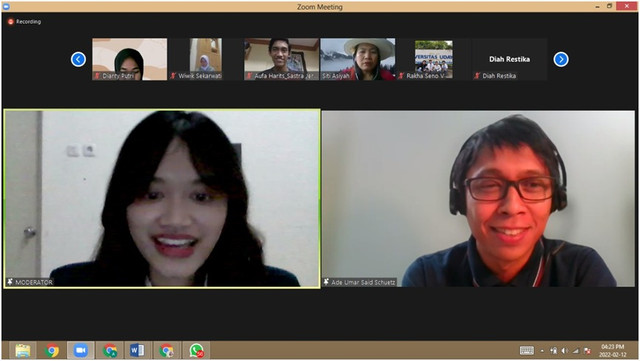Click the previous participants arrow in gallery strip
Viewport: 640px width, 361px height.
pos(78,59)
